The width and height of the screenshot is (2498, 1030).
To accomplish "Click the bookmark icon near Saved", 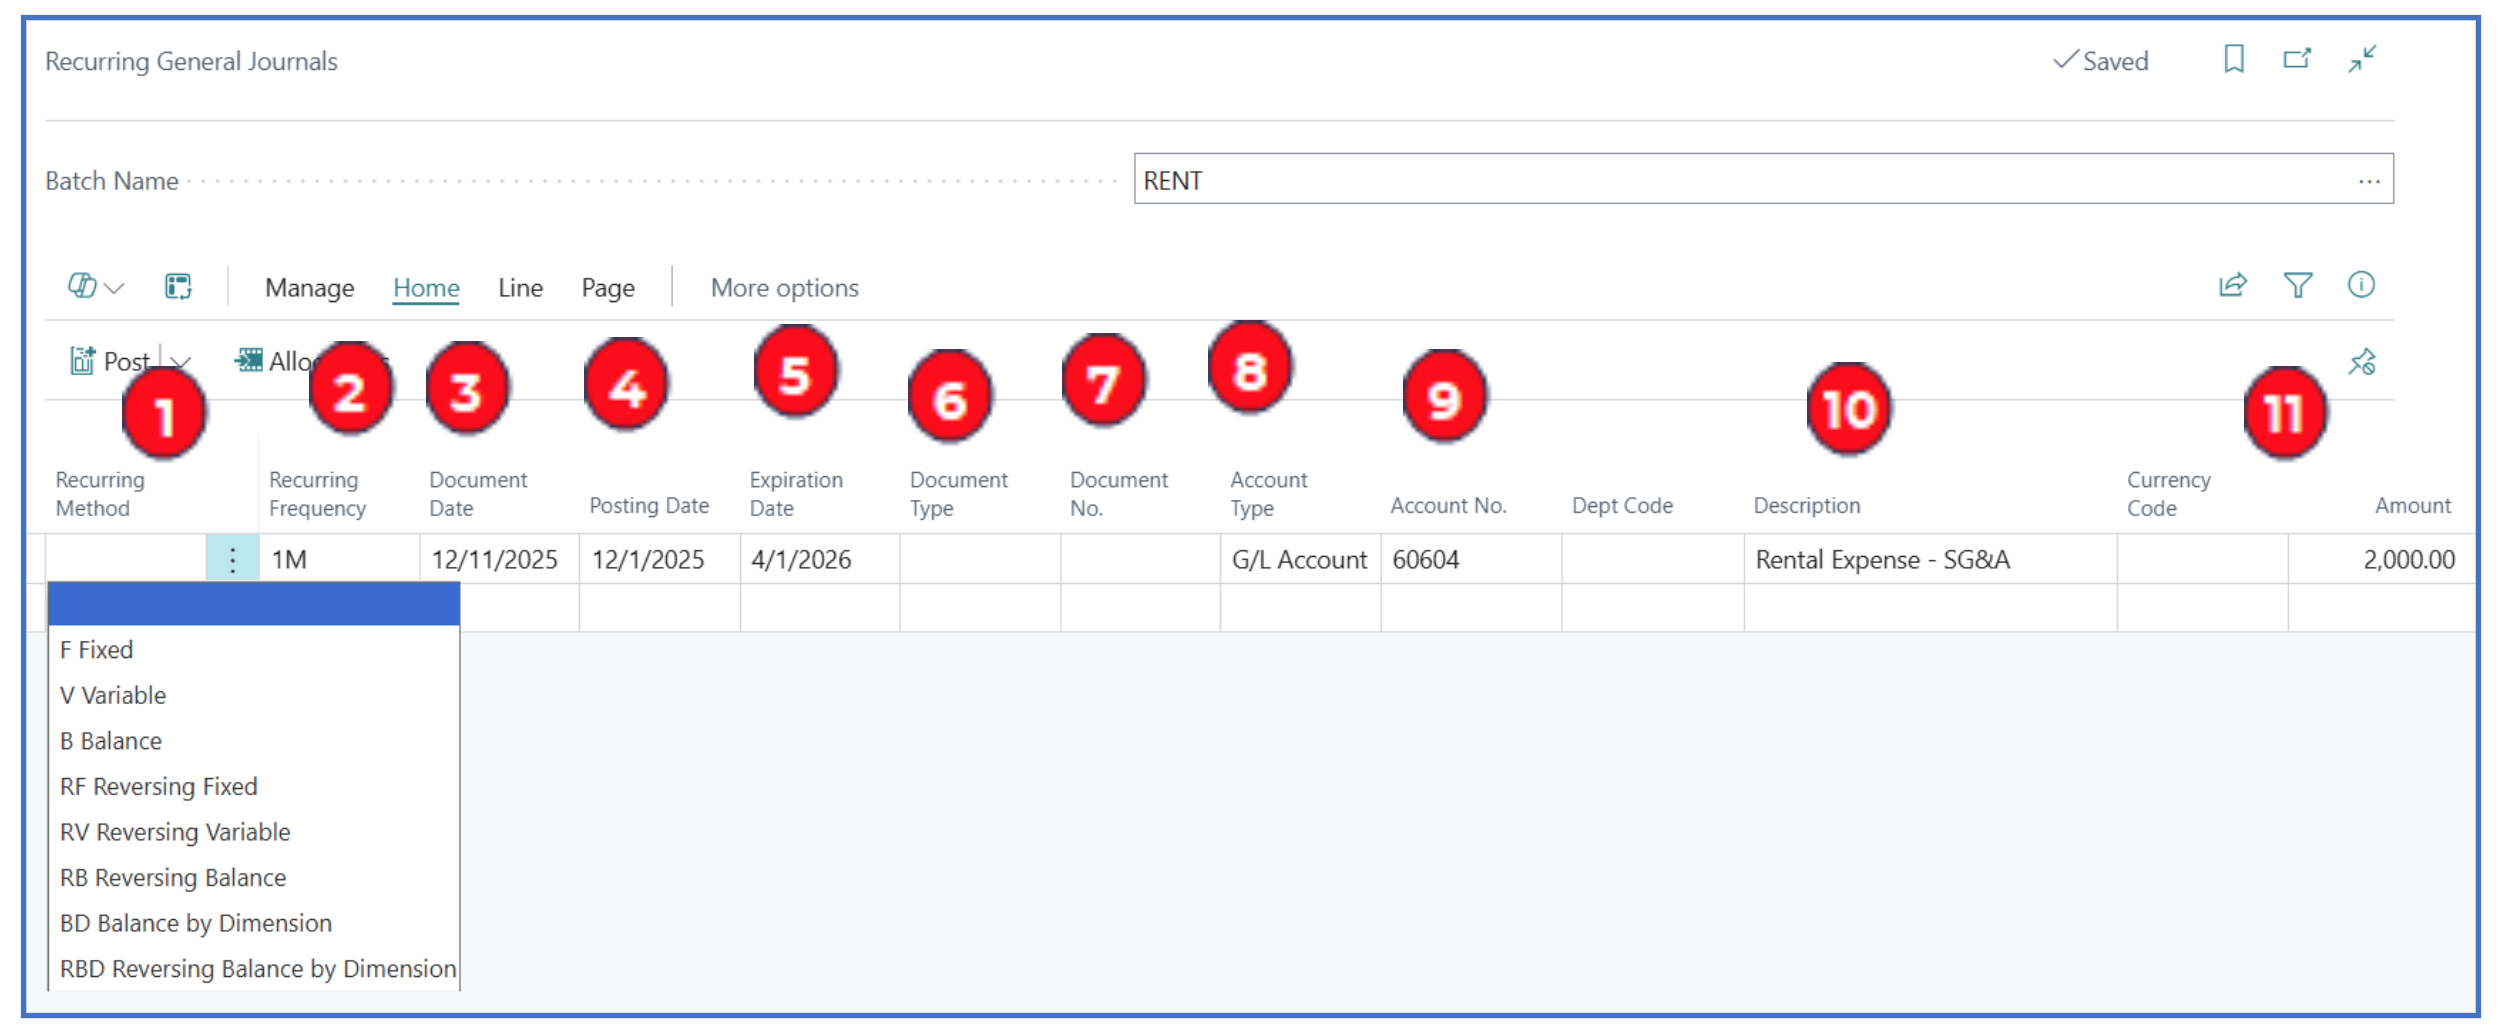I will coord(2233,60).
